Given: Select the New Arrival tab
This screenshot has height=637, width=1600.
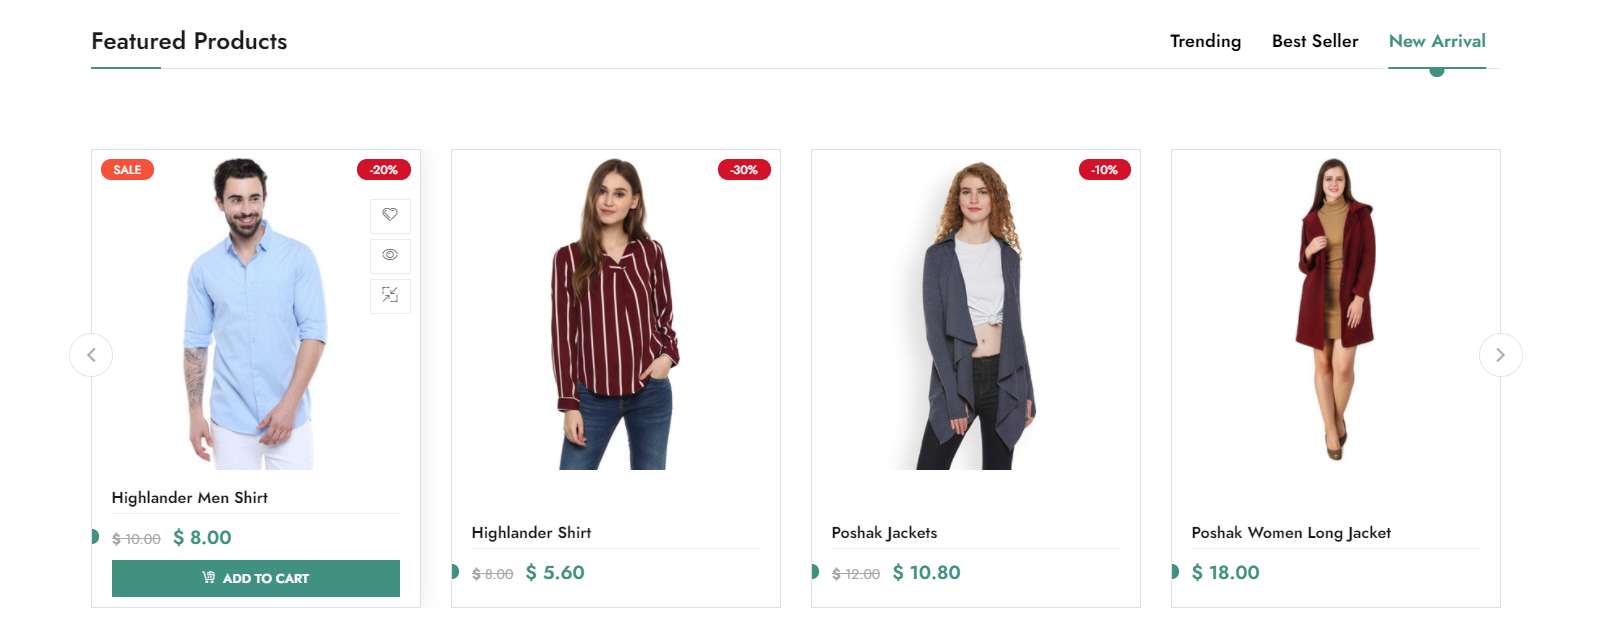Looking at the screenshot, I should coord(1437,41).
